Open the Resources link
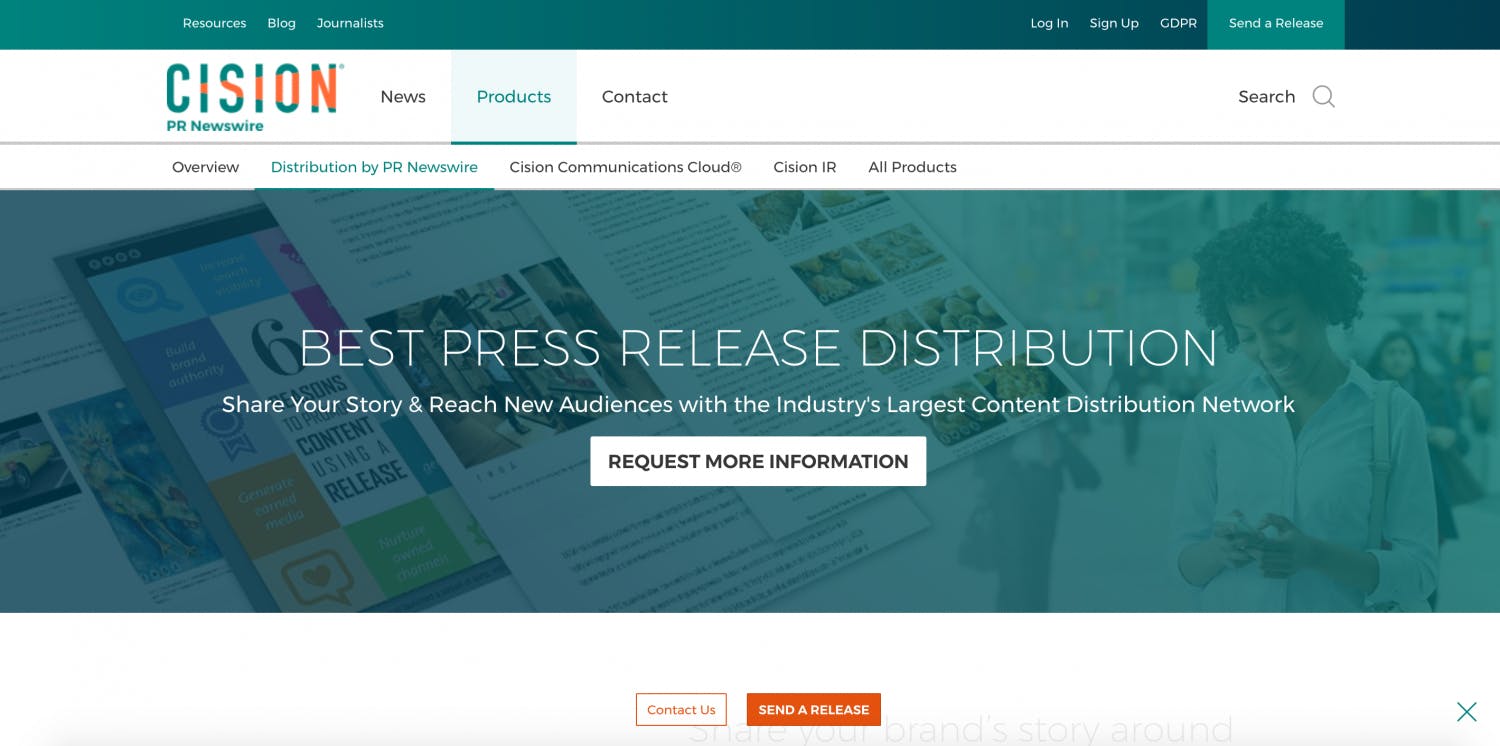The width and height of the screenshot is (1500, 746). click(x=214, y=23)
